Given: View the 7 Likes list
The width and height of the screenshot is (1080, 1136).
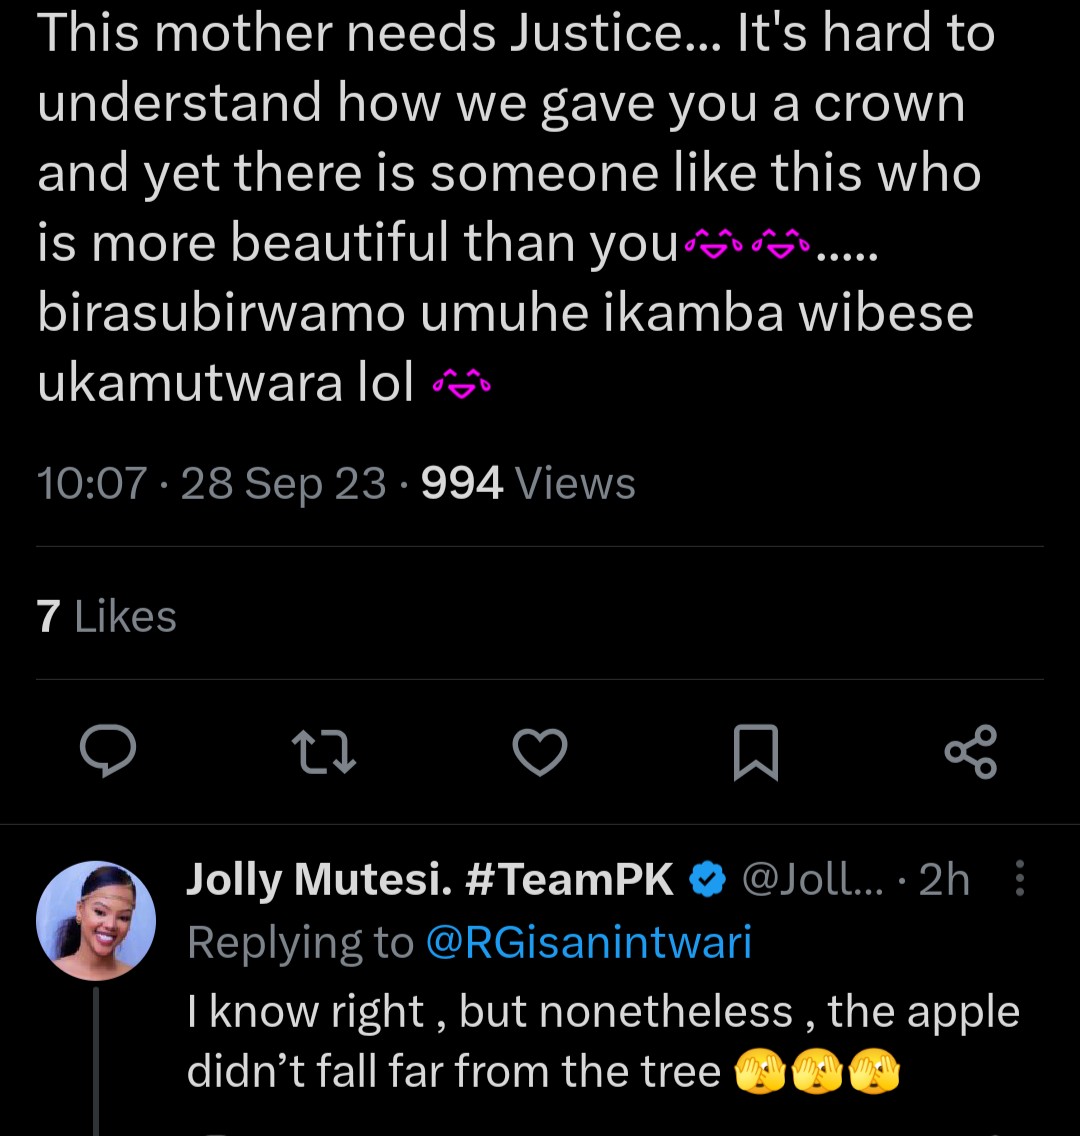Looking at the screenshot, I should tap(107, 616).
